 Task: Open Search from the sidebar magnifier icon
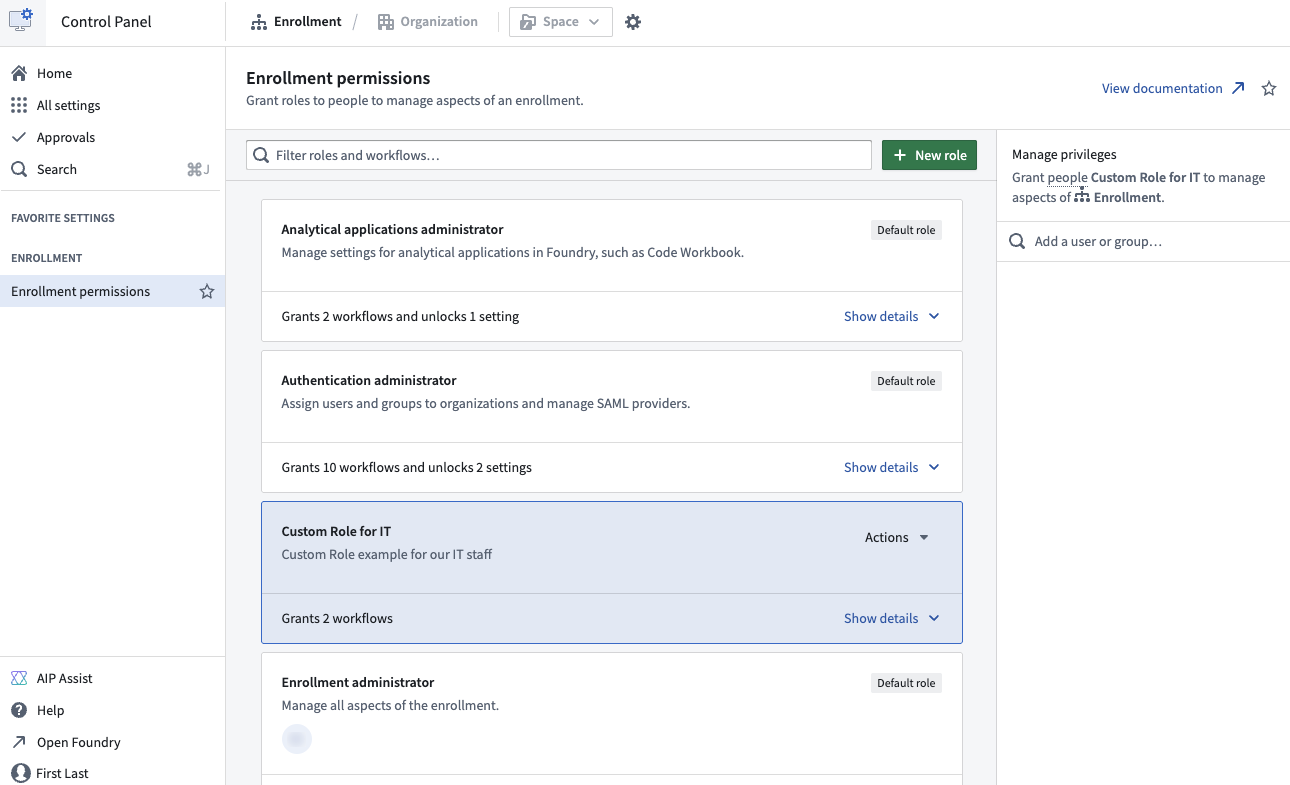coord(18,168)
